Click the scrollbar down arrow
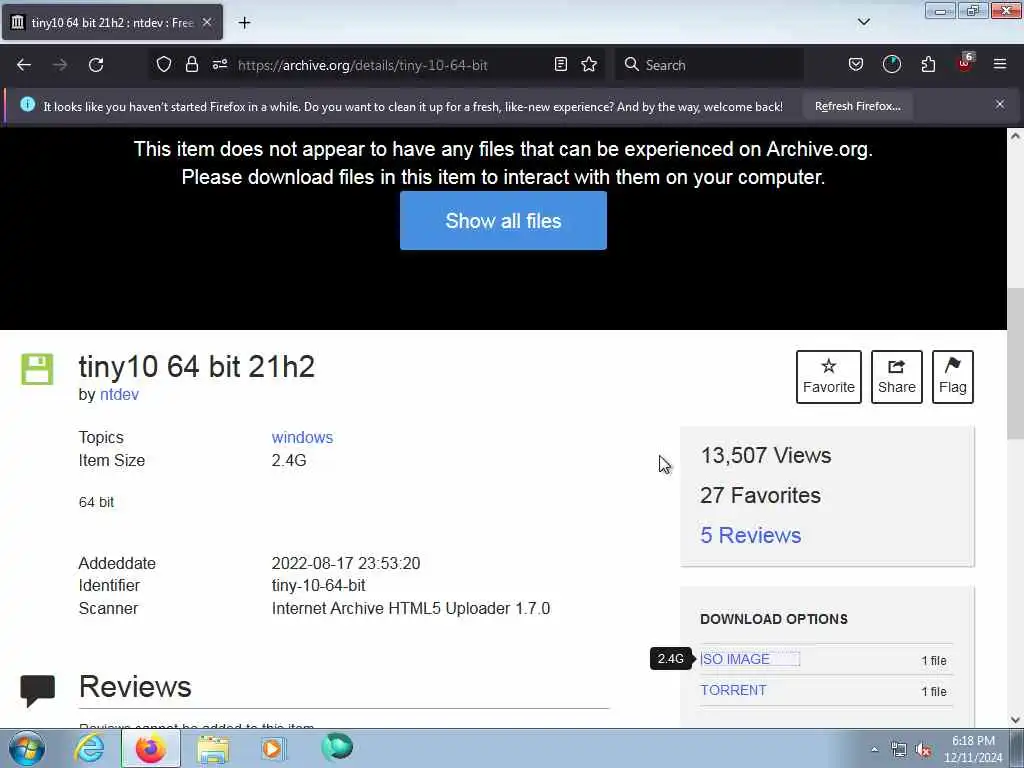Image resolution: width=1024 pixels, height=768 pixels. click(1015, 720)
